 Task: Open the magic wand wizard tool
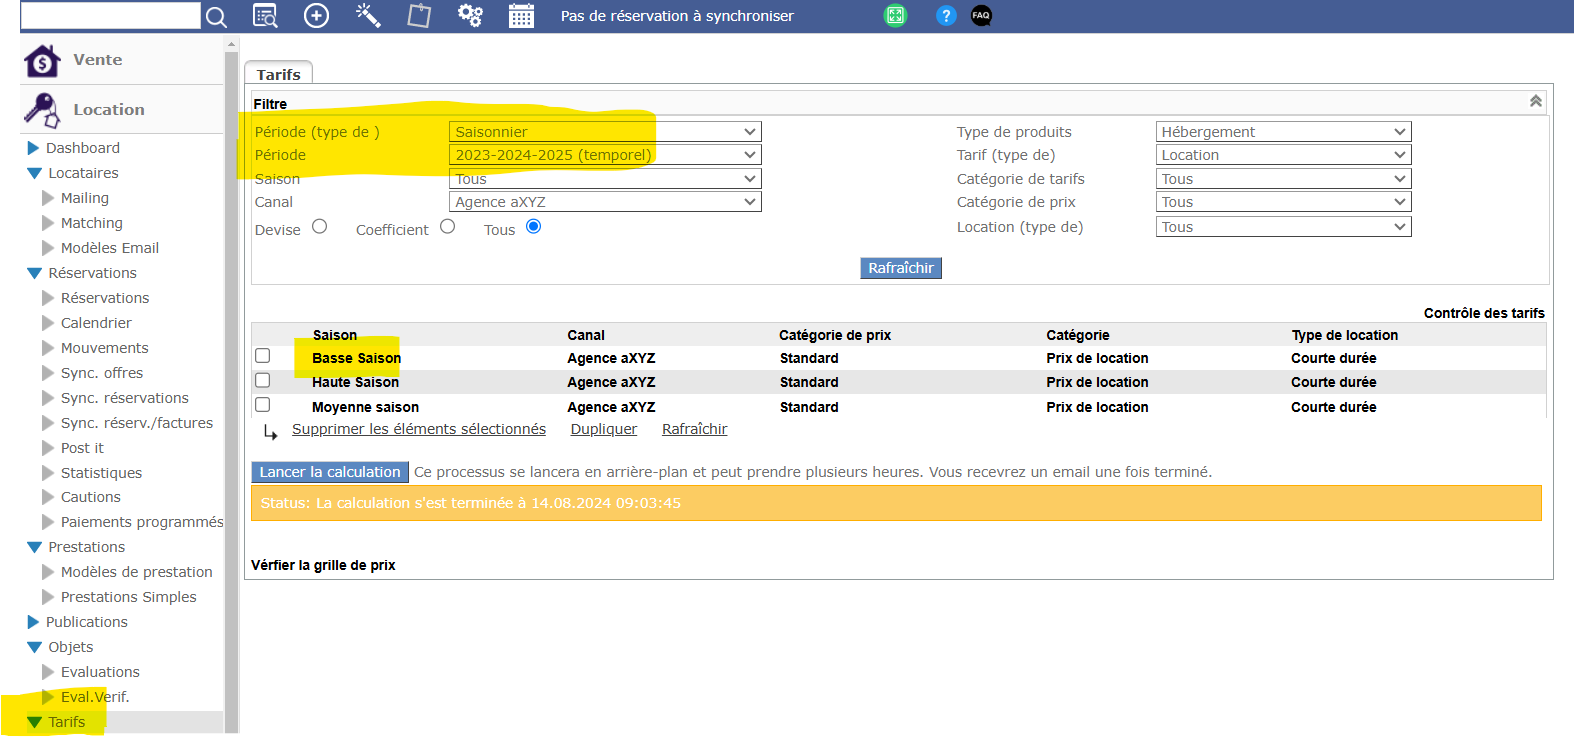click(x=368, y=16)
